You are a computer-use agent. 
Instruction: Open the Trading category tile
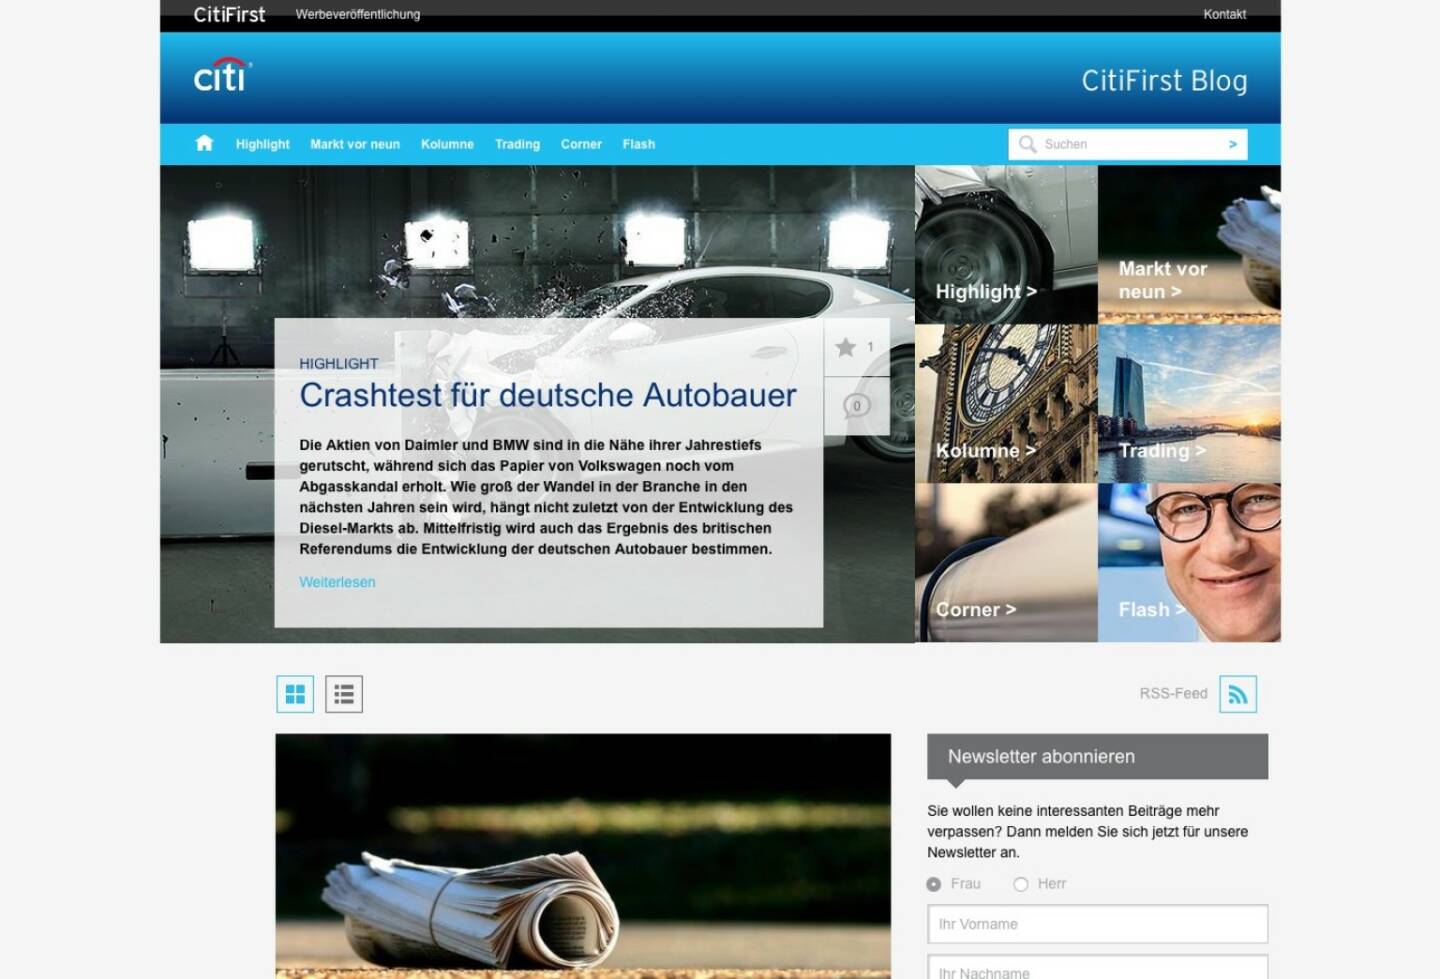point(1189,404)
